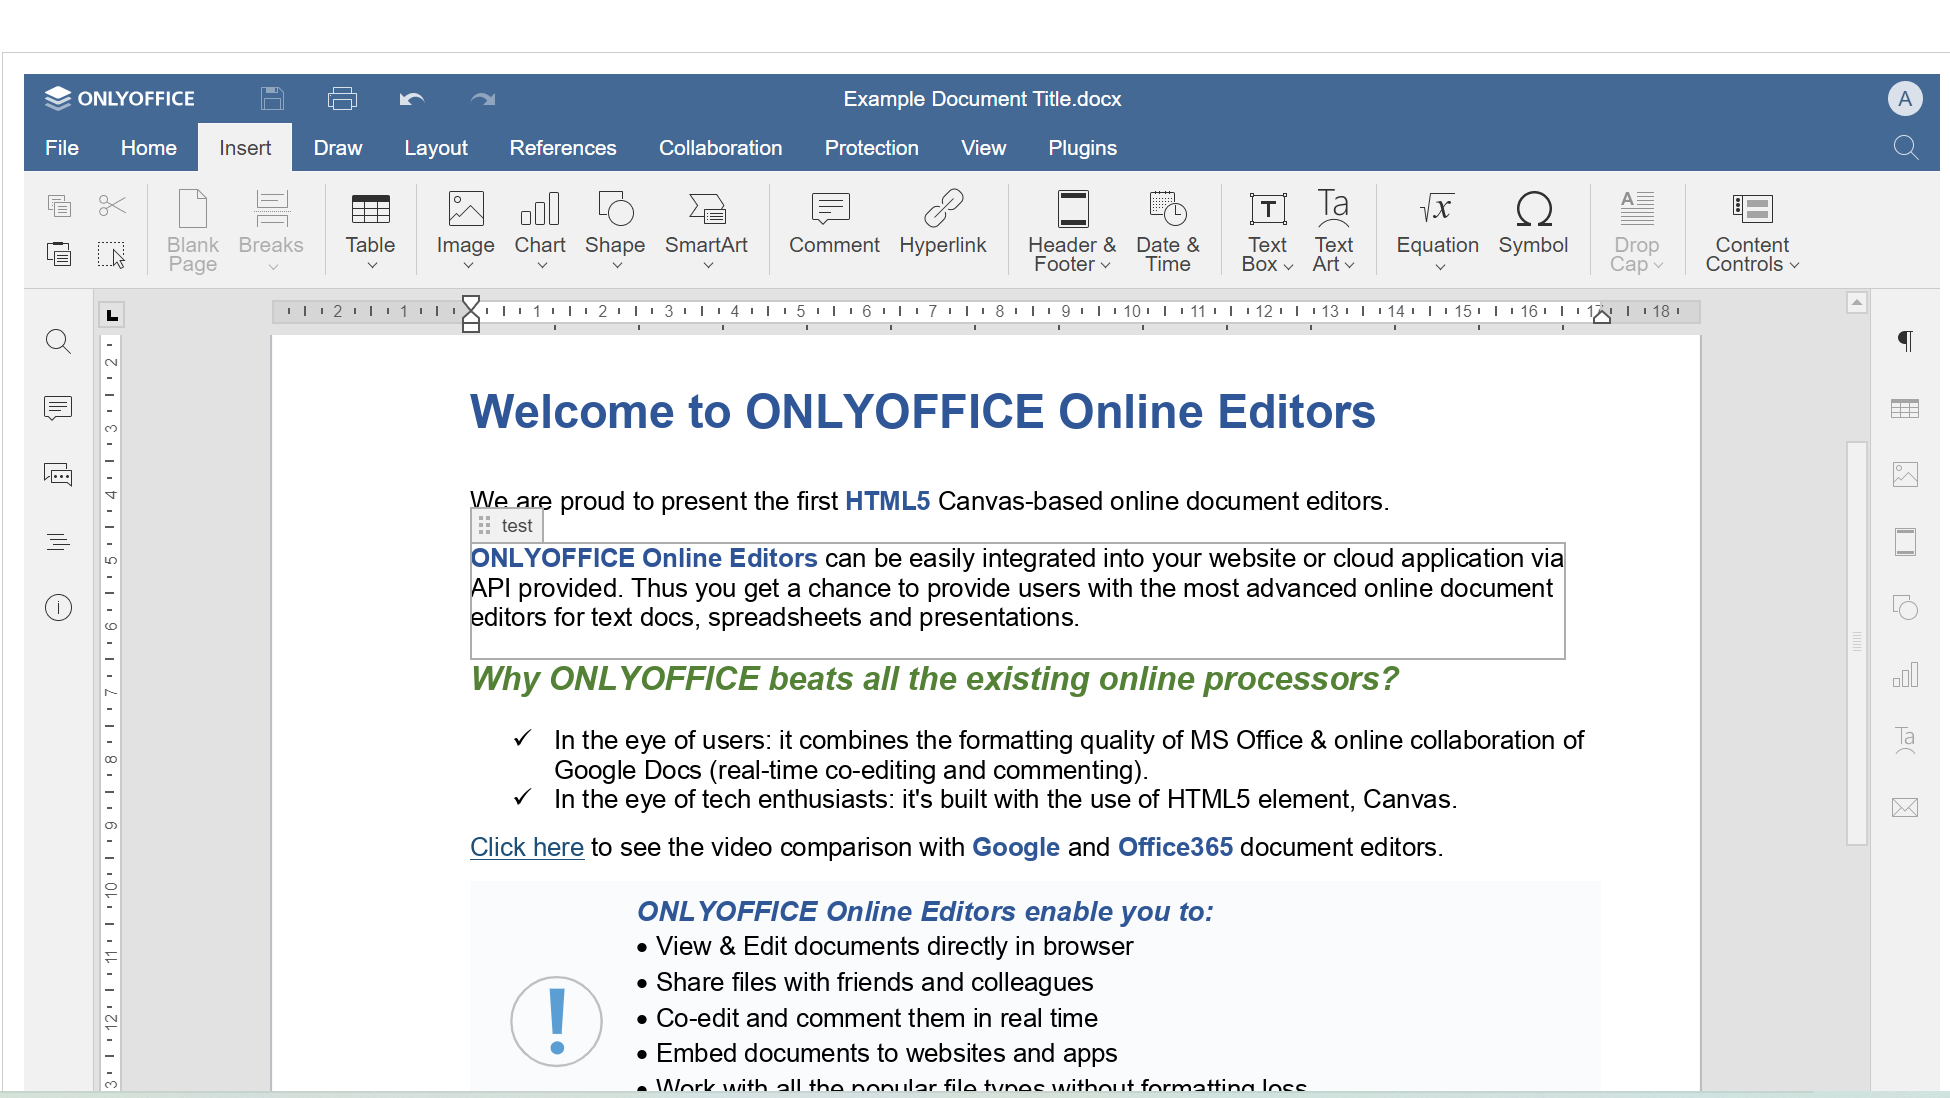The image size is (1950, 1098).
Task: Switch to the Draw tab
Action: coord(338,148)
